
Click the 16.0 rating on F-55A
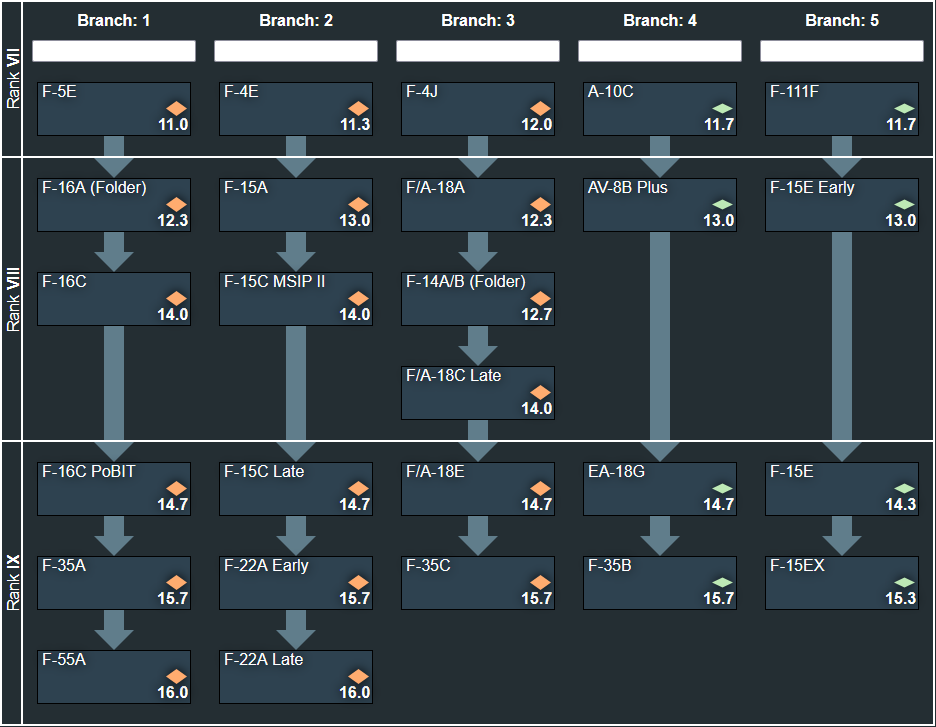pos(173,692)
